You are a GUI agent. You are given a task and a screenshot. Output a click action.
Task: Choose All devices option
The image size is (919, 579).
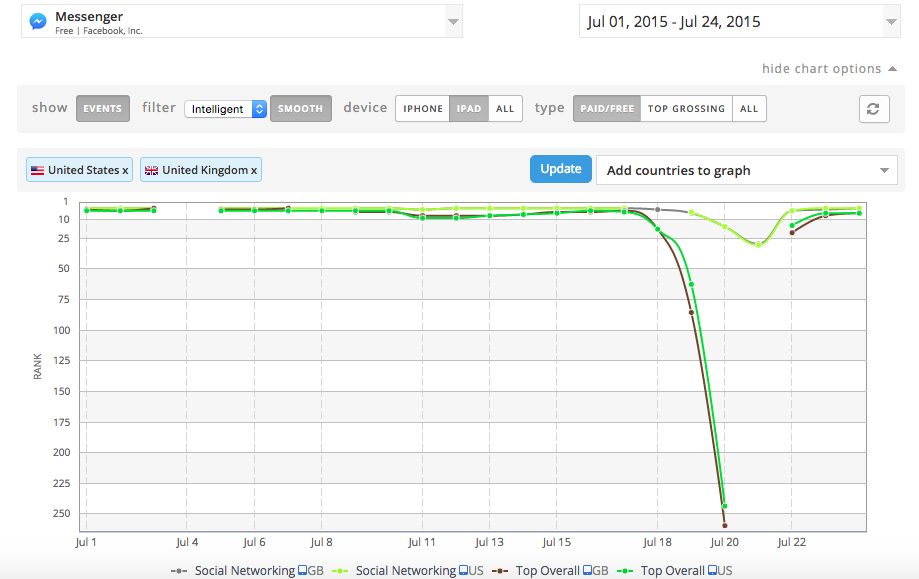[x=505, y=109]
